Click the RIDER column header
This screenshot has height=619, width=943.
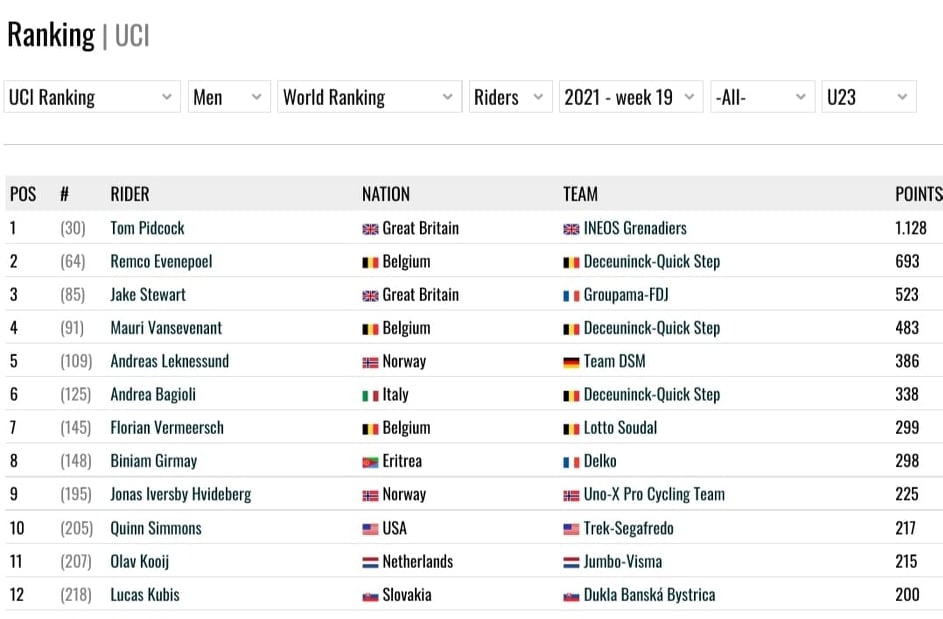[130, 194]
